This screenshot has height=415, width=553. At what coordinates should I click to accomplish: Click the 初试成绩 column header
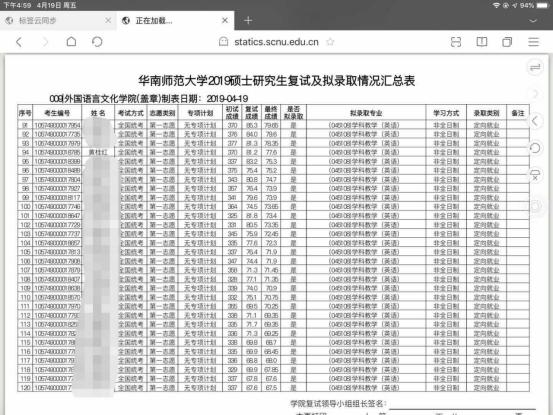click(232, 113)
